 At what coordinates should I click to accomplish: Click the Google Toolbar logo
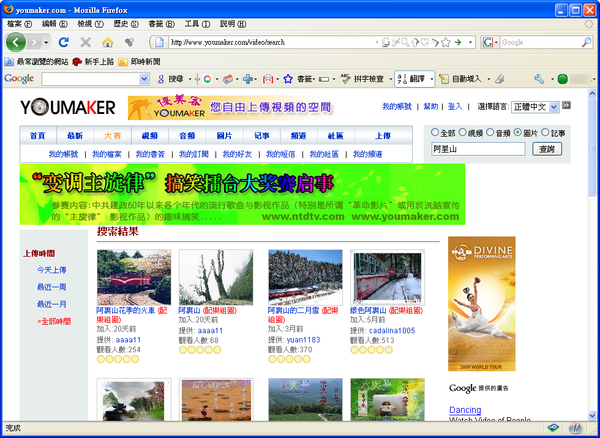(19, 78)
